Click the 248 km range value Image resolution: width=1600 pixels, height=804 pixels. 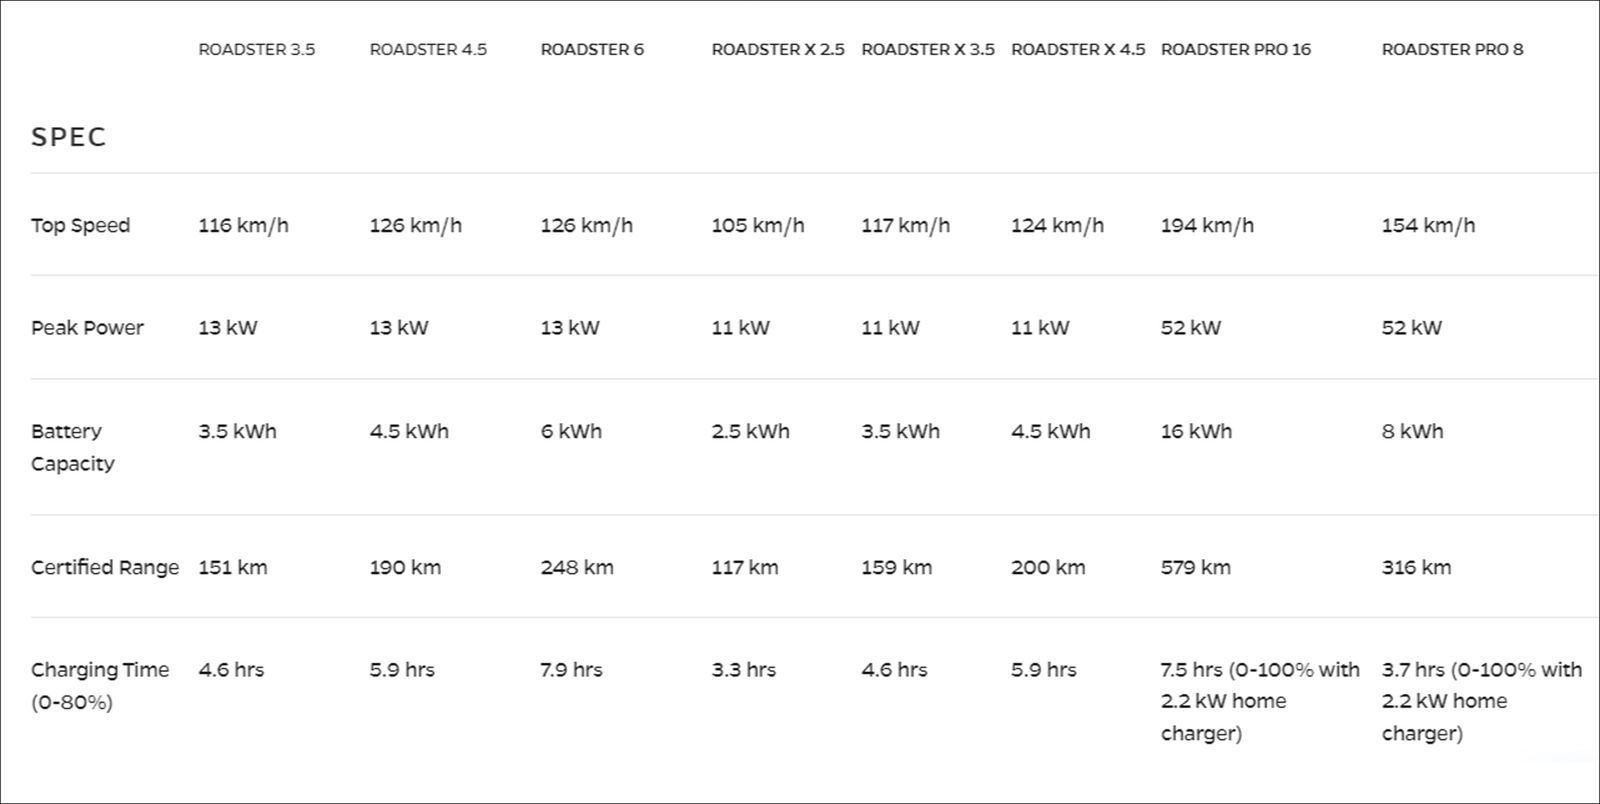[x=577, y=568]
